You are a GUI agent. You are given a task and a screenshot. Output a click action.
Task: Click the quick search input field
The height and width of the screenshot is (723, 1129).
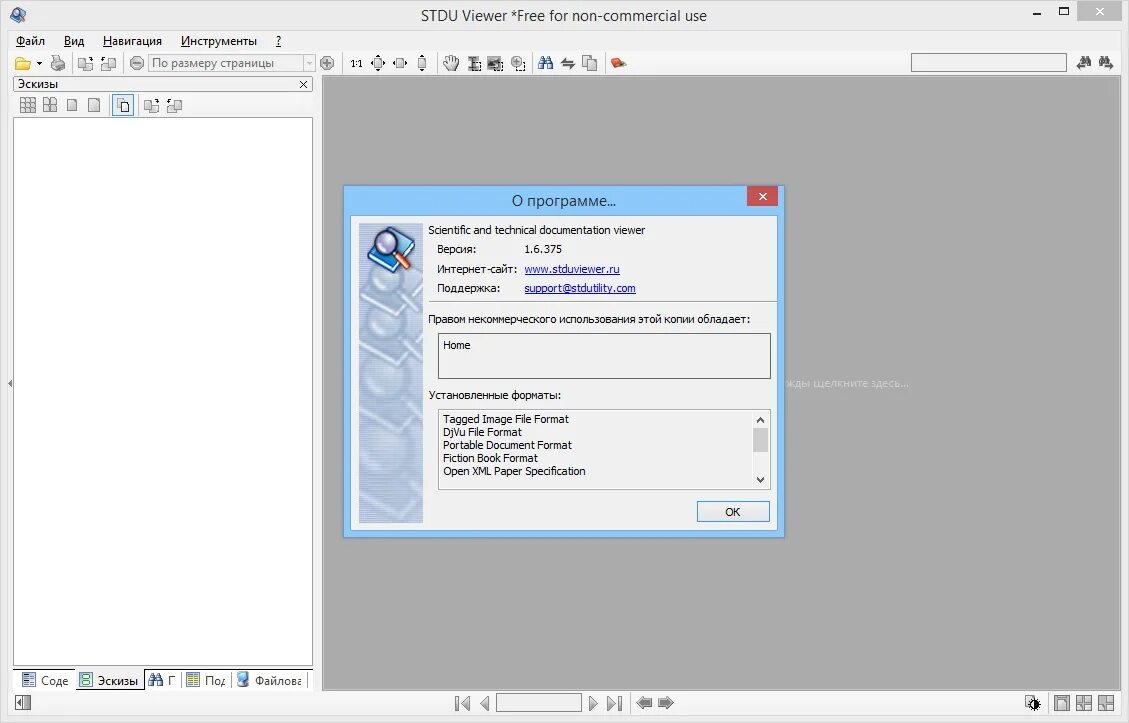989,63
